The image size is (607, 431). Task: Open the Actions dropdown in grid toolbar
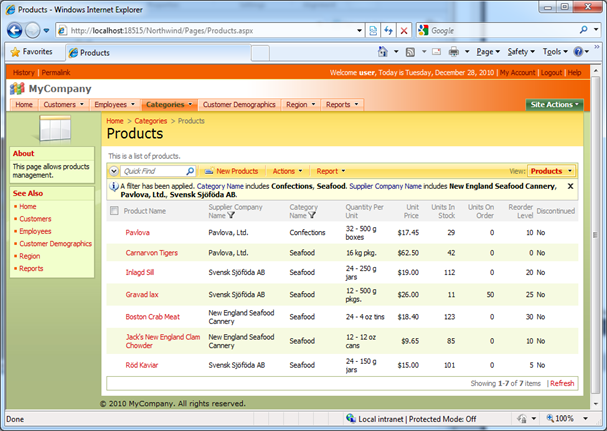287,171
